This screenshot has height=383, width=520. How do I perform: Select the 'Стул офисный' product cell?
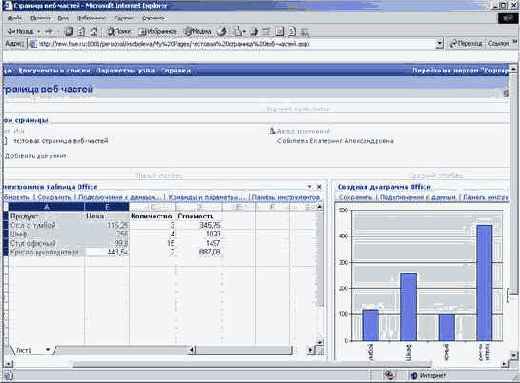point(47,243)
